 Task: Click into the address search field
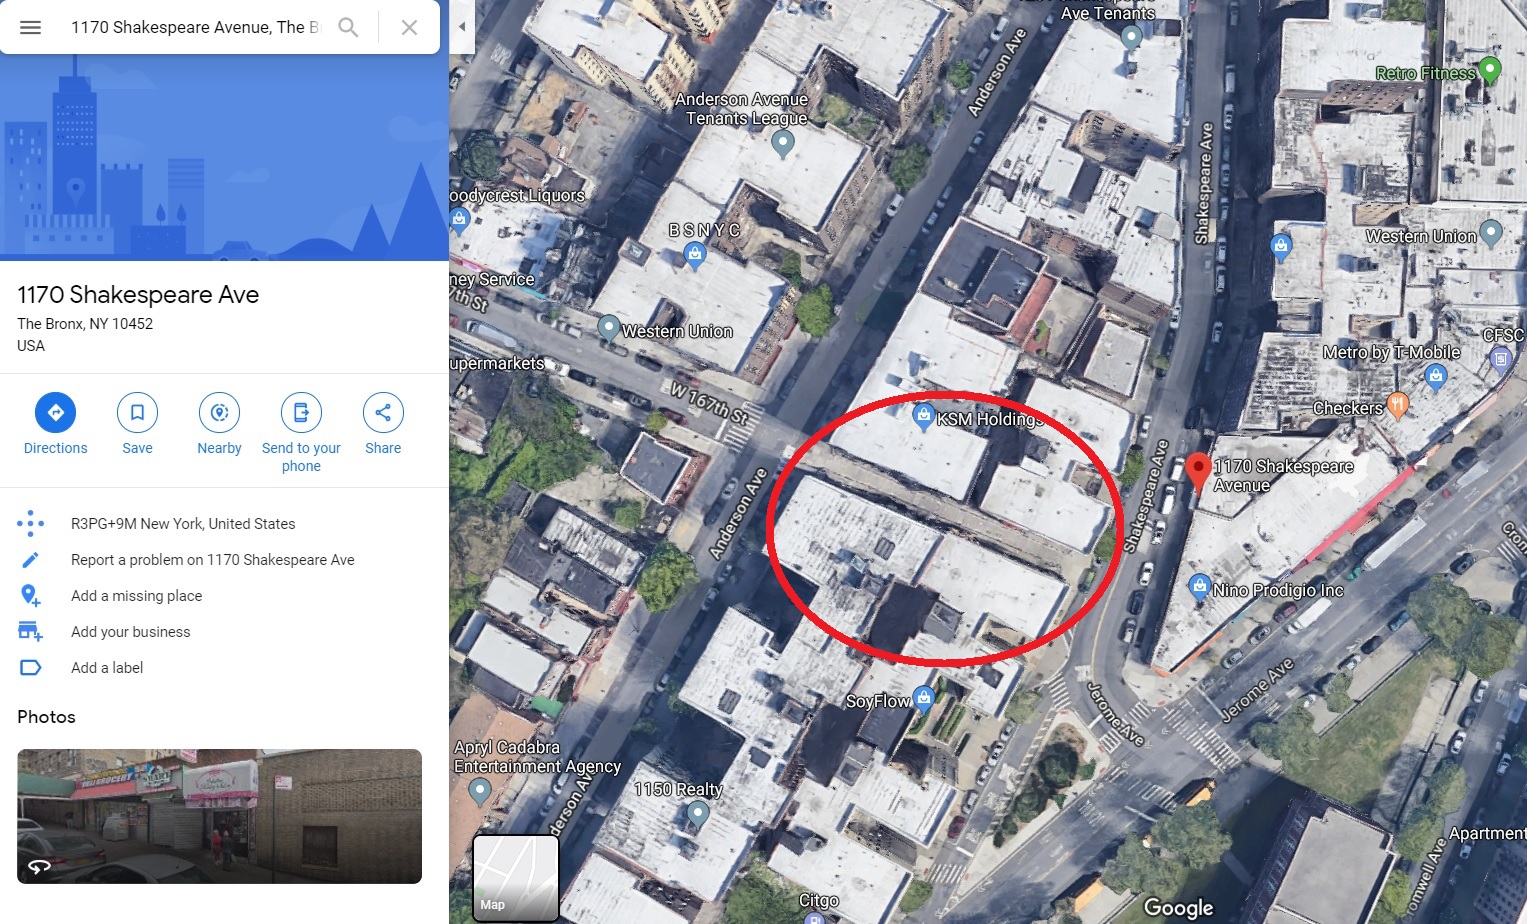195,27
